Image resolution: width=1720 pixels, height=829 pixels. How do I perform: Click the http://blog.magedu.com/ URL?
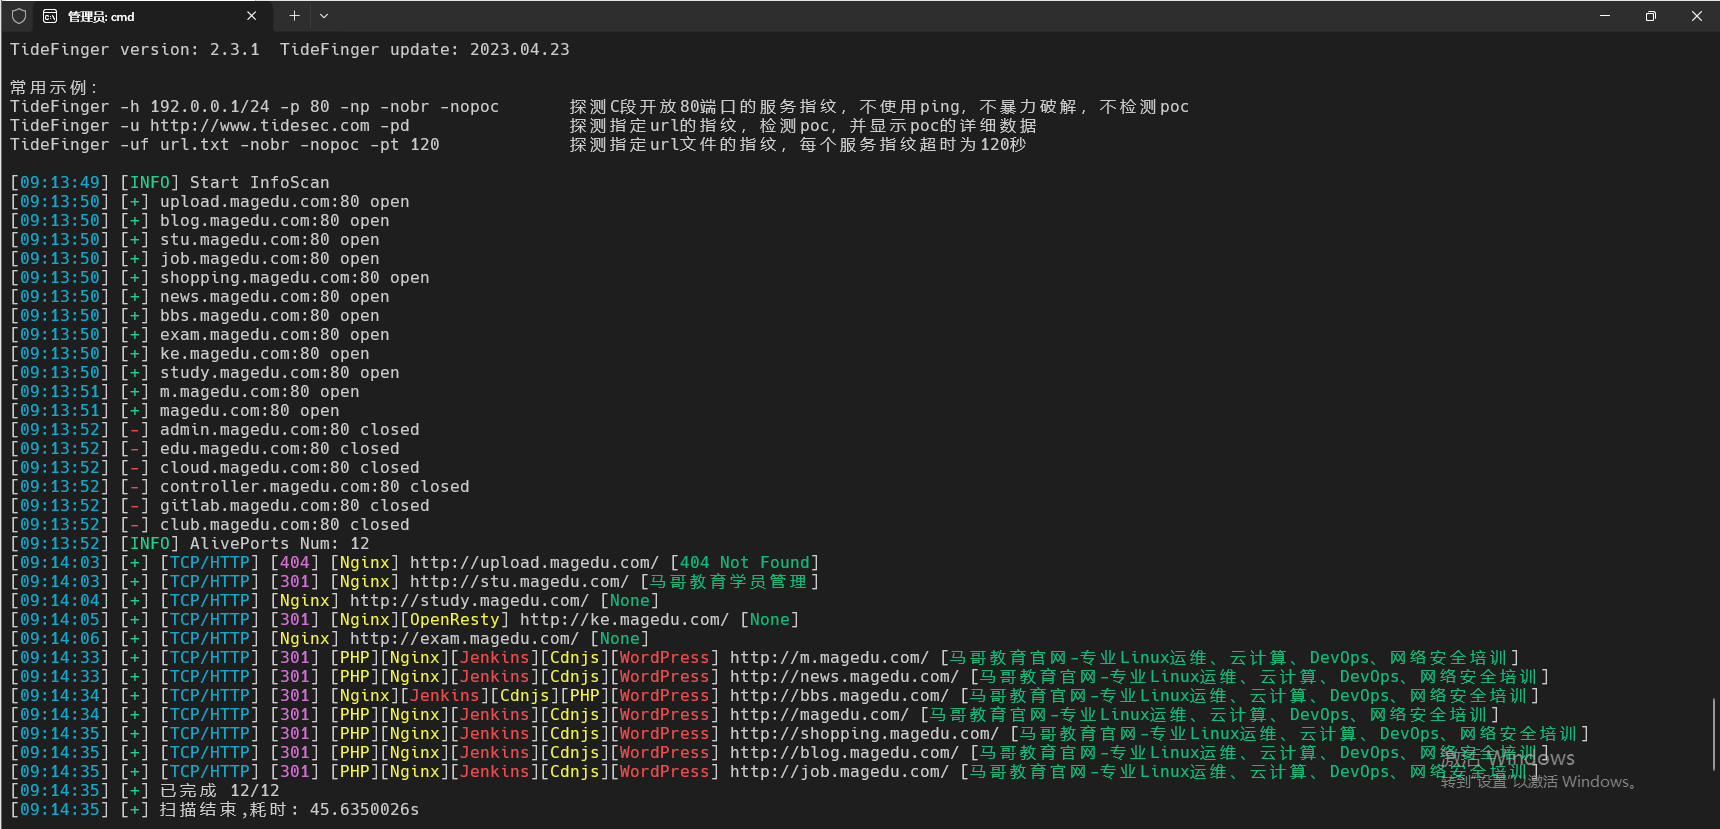tap(844, 753)
